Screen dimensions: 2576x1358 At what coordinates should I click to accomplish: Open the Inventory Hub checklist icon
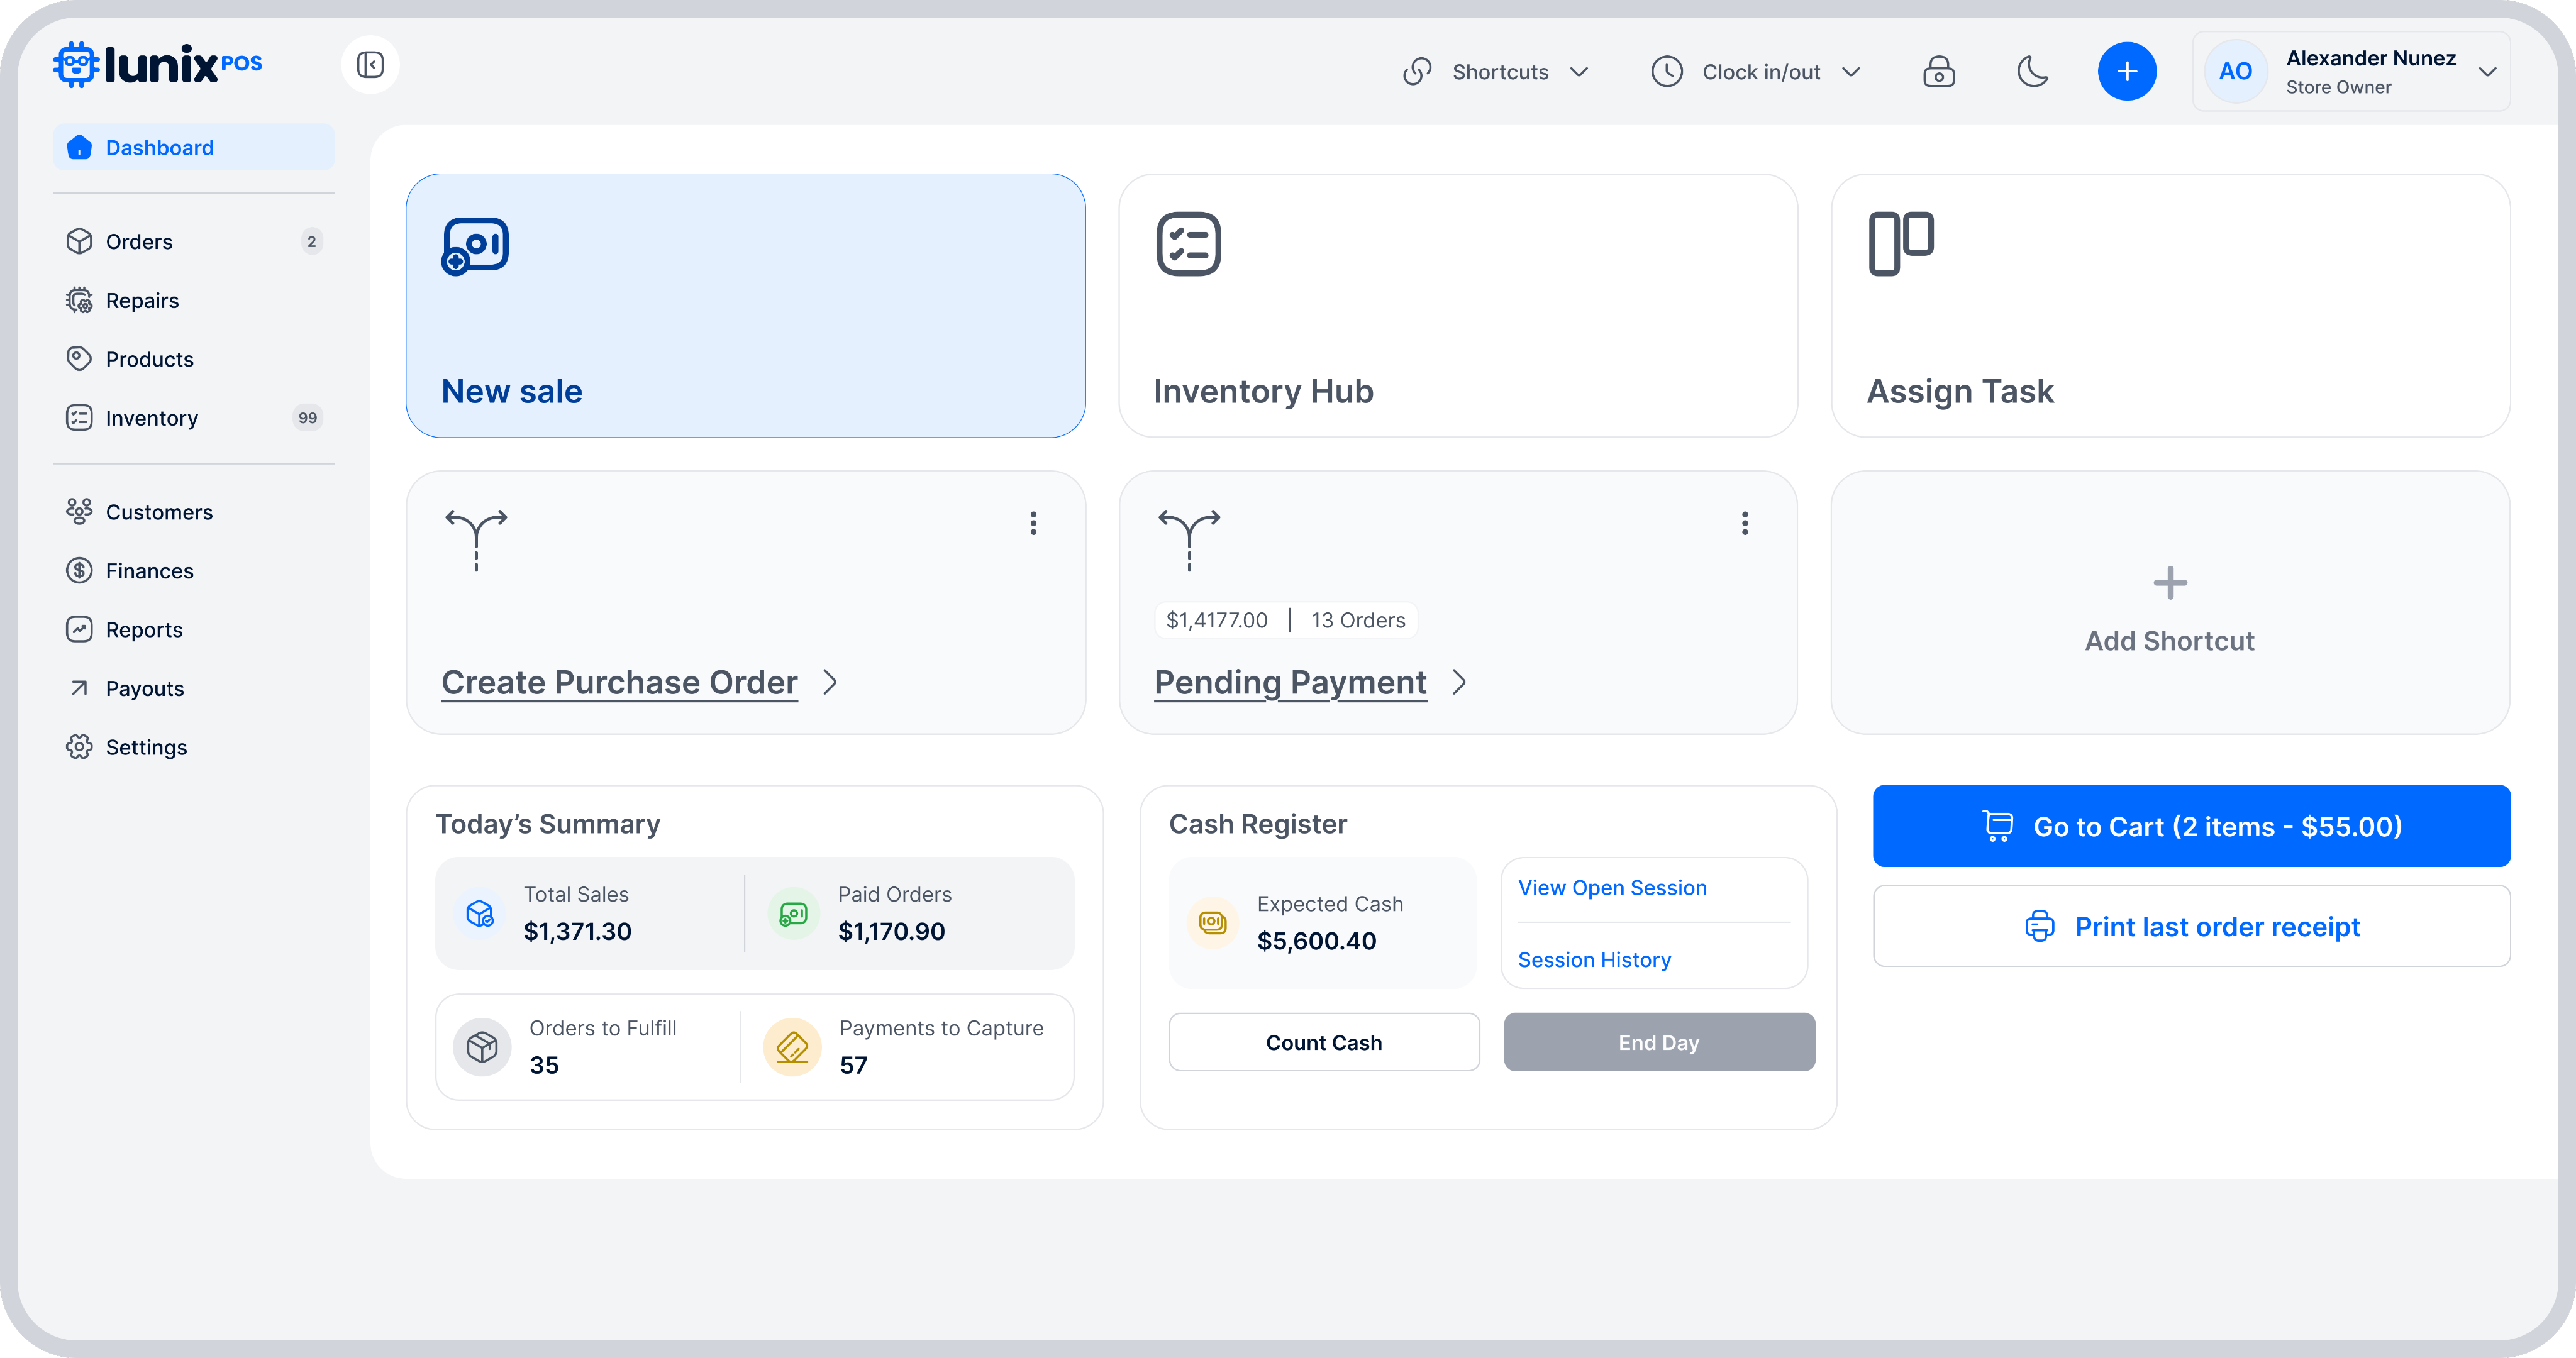[x=1188, y=243]
